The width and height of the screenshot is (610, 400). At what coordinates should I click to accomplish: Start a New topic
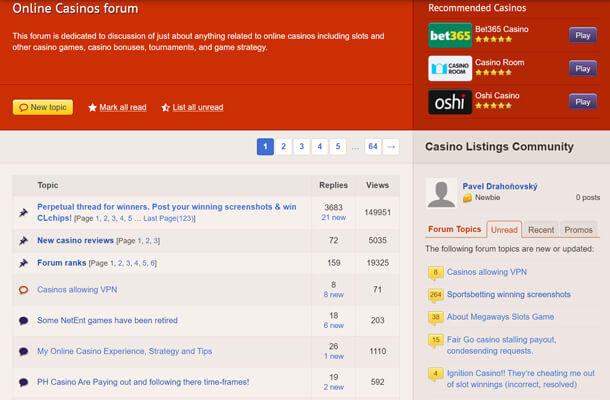(x=43, y=107)
